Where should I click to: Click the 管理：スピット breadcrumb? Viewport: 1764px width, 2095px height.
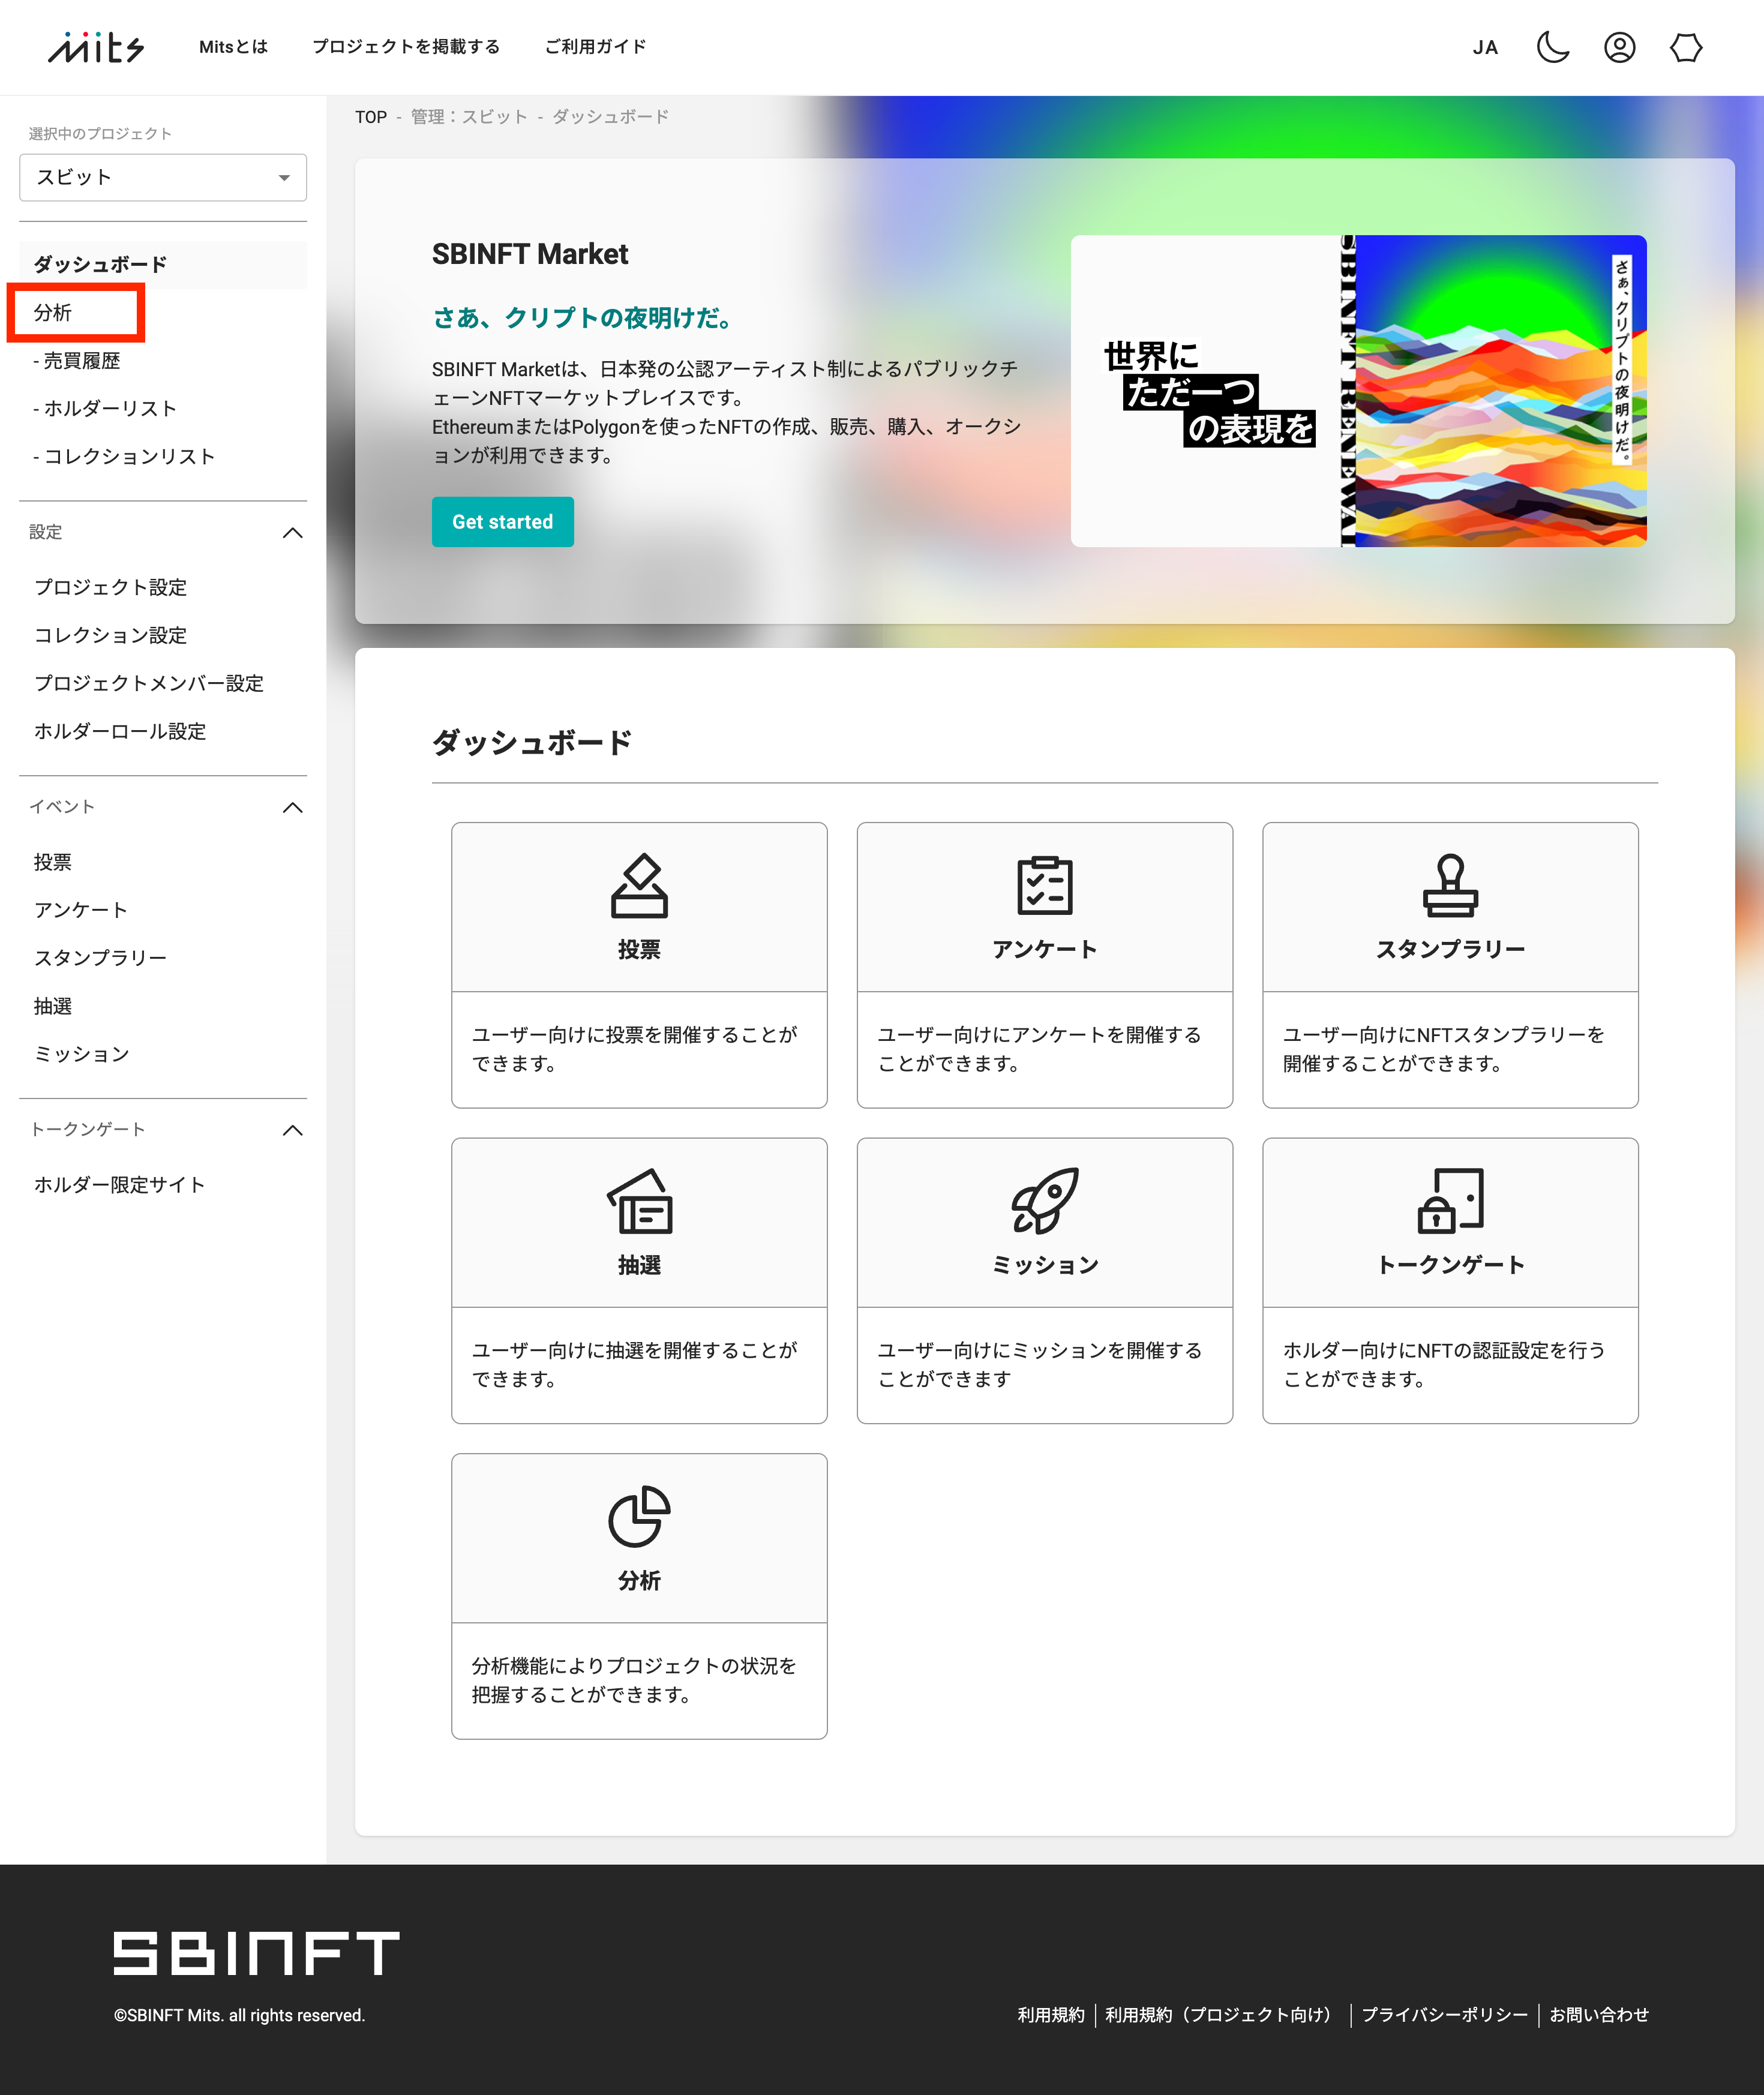(469, 117)
